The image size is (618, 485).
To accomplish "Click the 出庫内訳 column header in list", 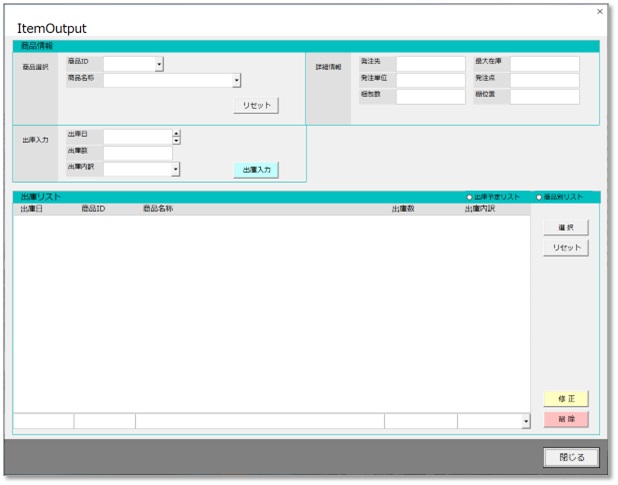I will coord(480,209).
